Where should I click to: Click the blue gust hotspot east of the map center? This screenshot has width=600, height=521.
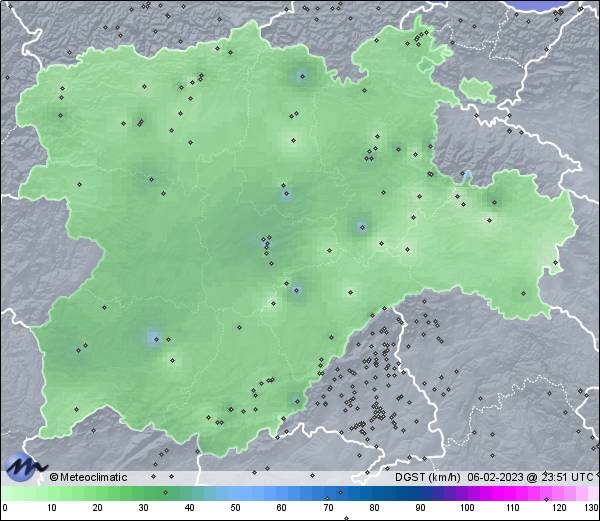[x=360, y=226]
